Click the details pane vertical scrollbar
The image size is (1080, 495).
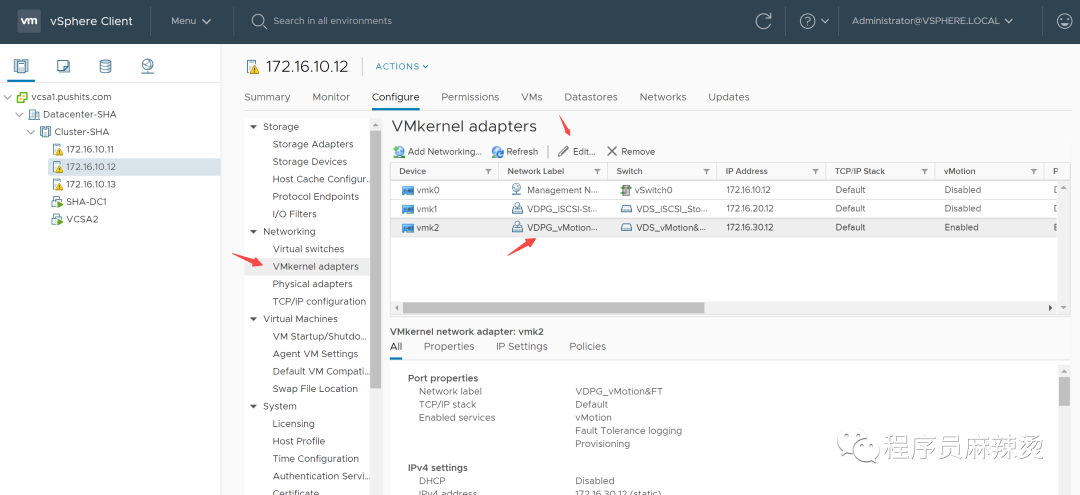click(x=1064, y=391)
